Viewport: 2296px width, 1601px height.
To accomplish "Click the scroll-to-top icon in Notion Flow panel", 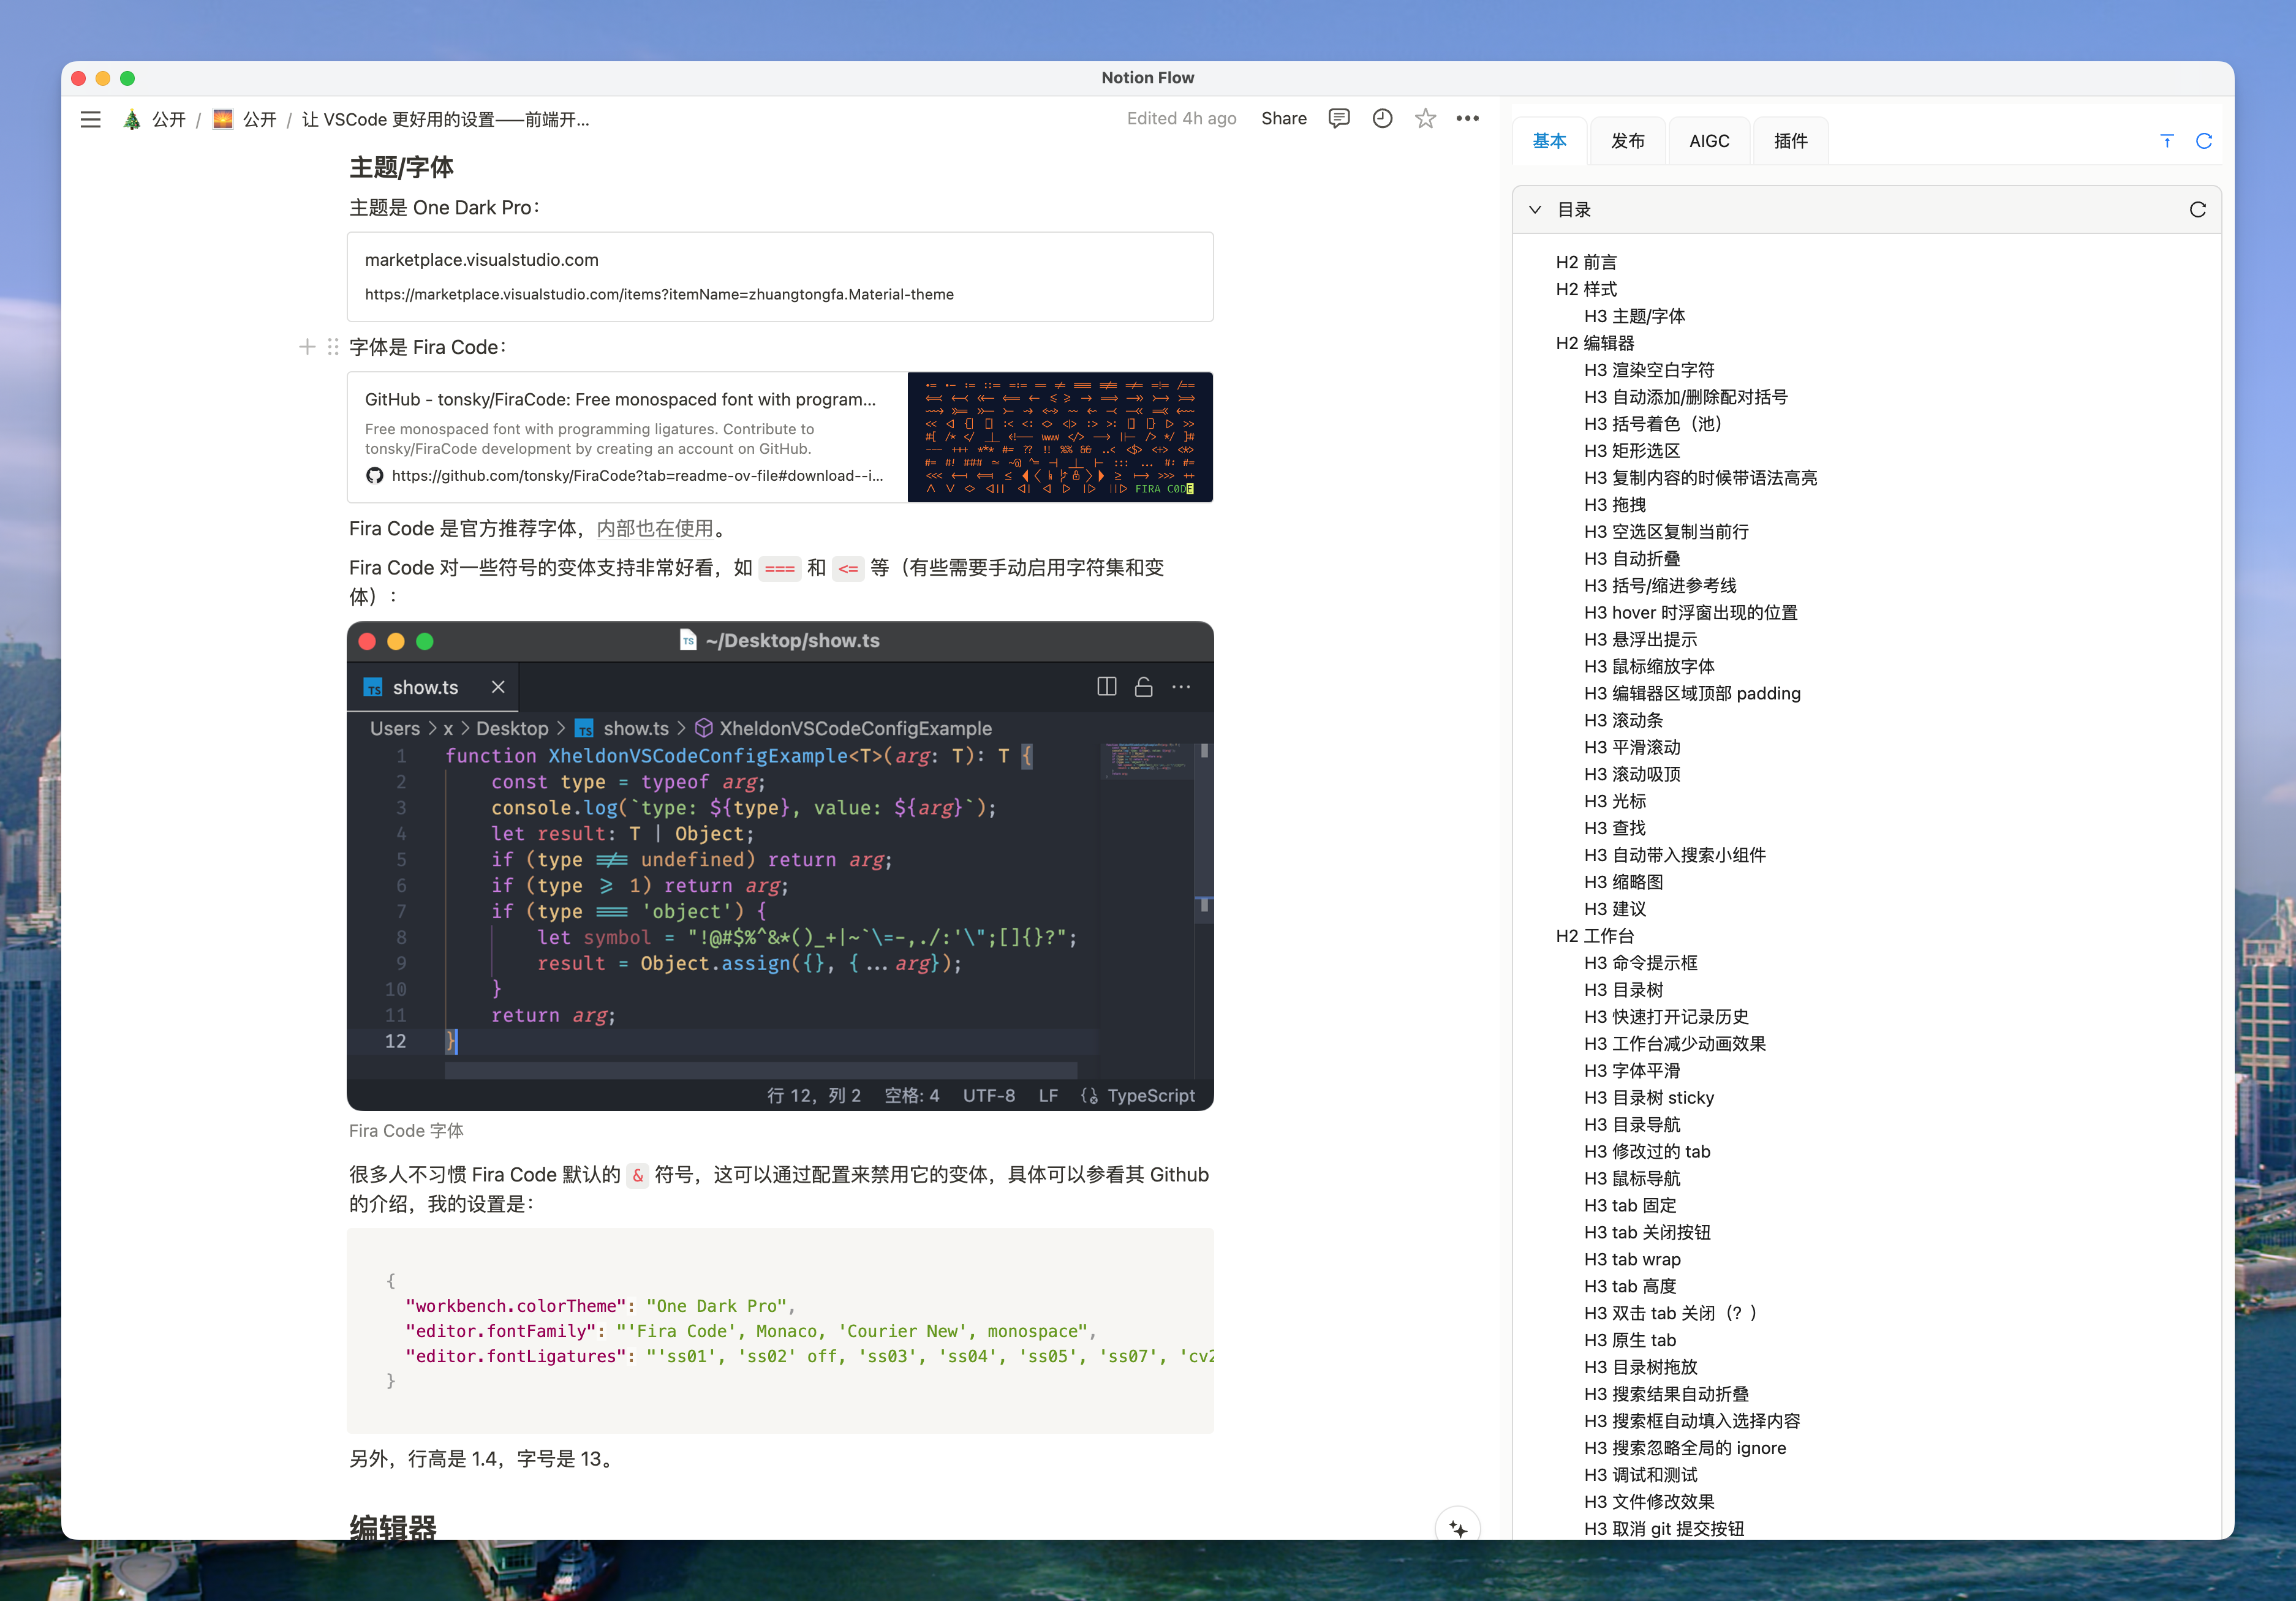I will pos(2166,141).
